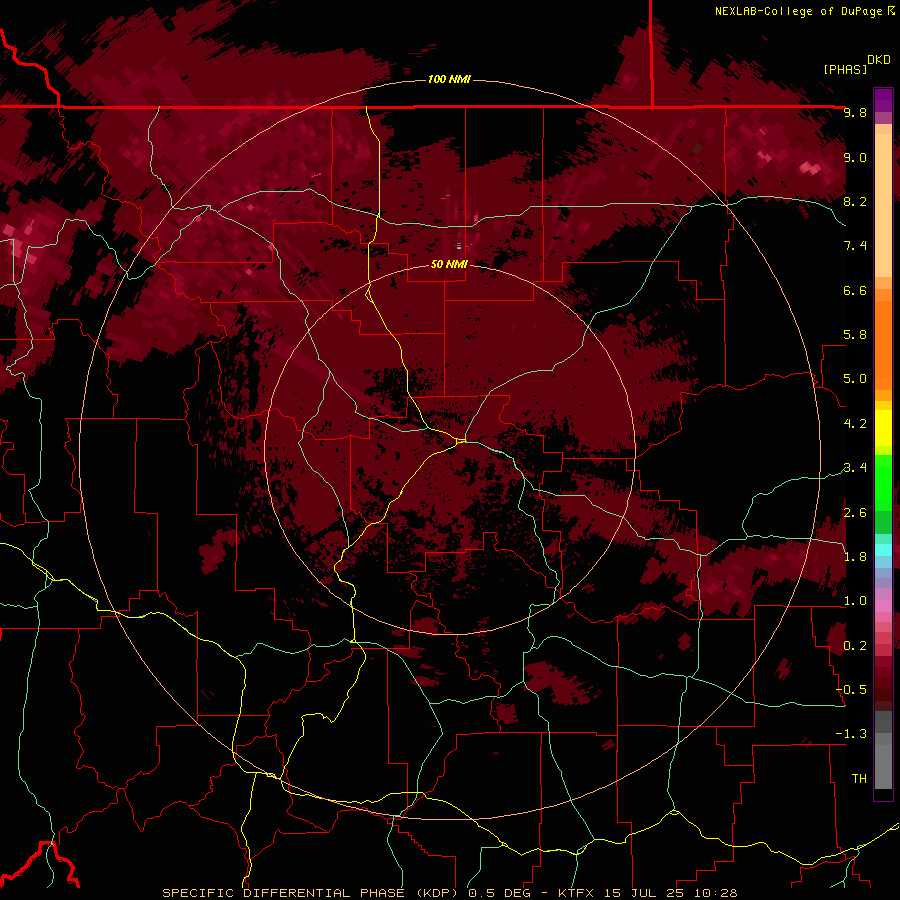The image size is (900, 900).
Task: Click the [PHAS] legend heading
Action: [845, 69]
